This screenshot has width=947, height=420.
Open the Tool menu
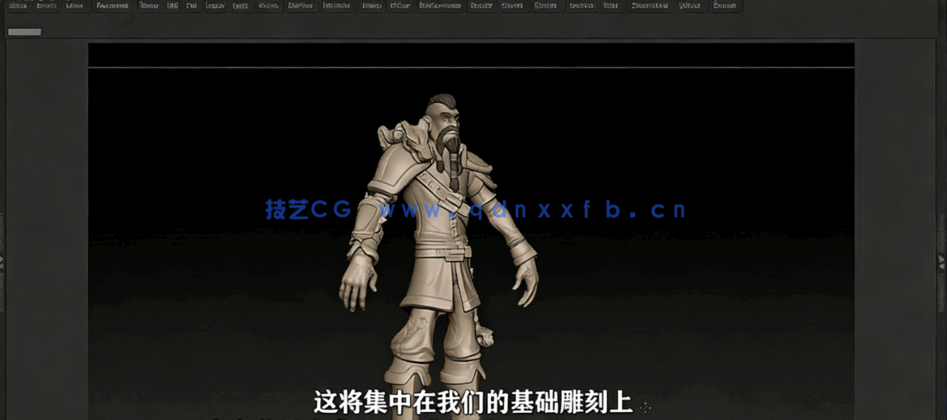[611, 6]
